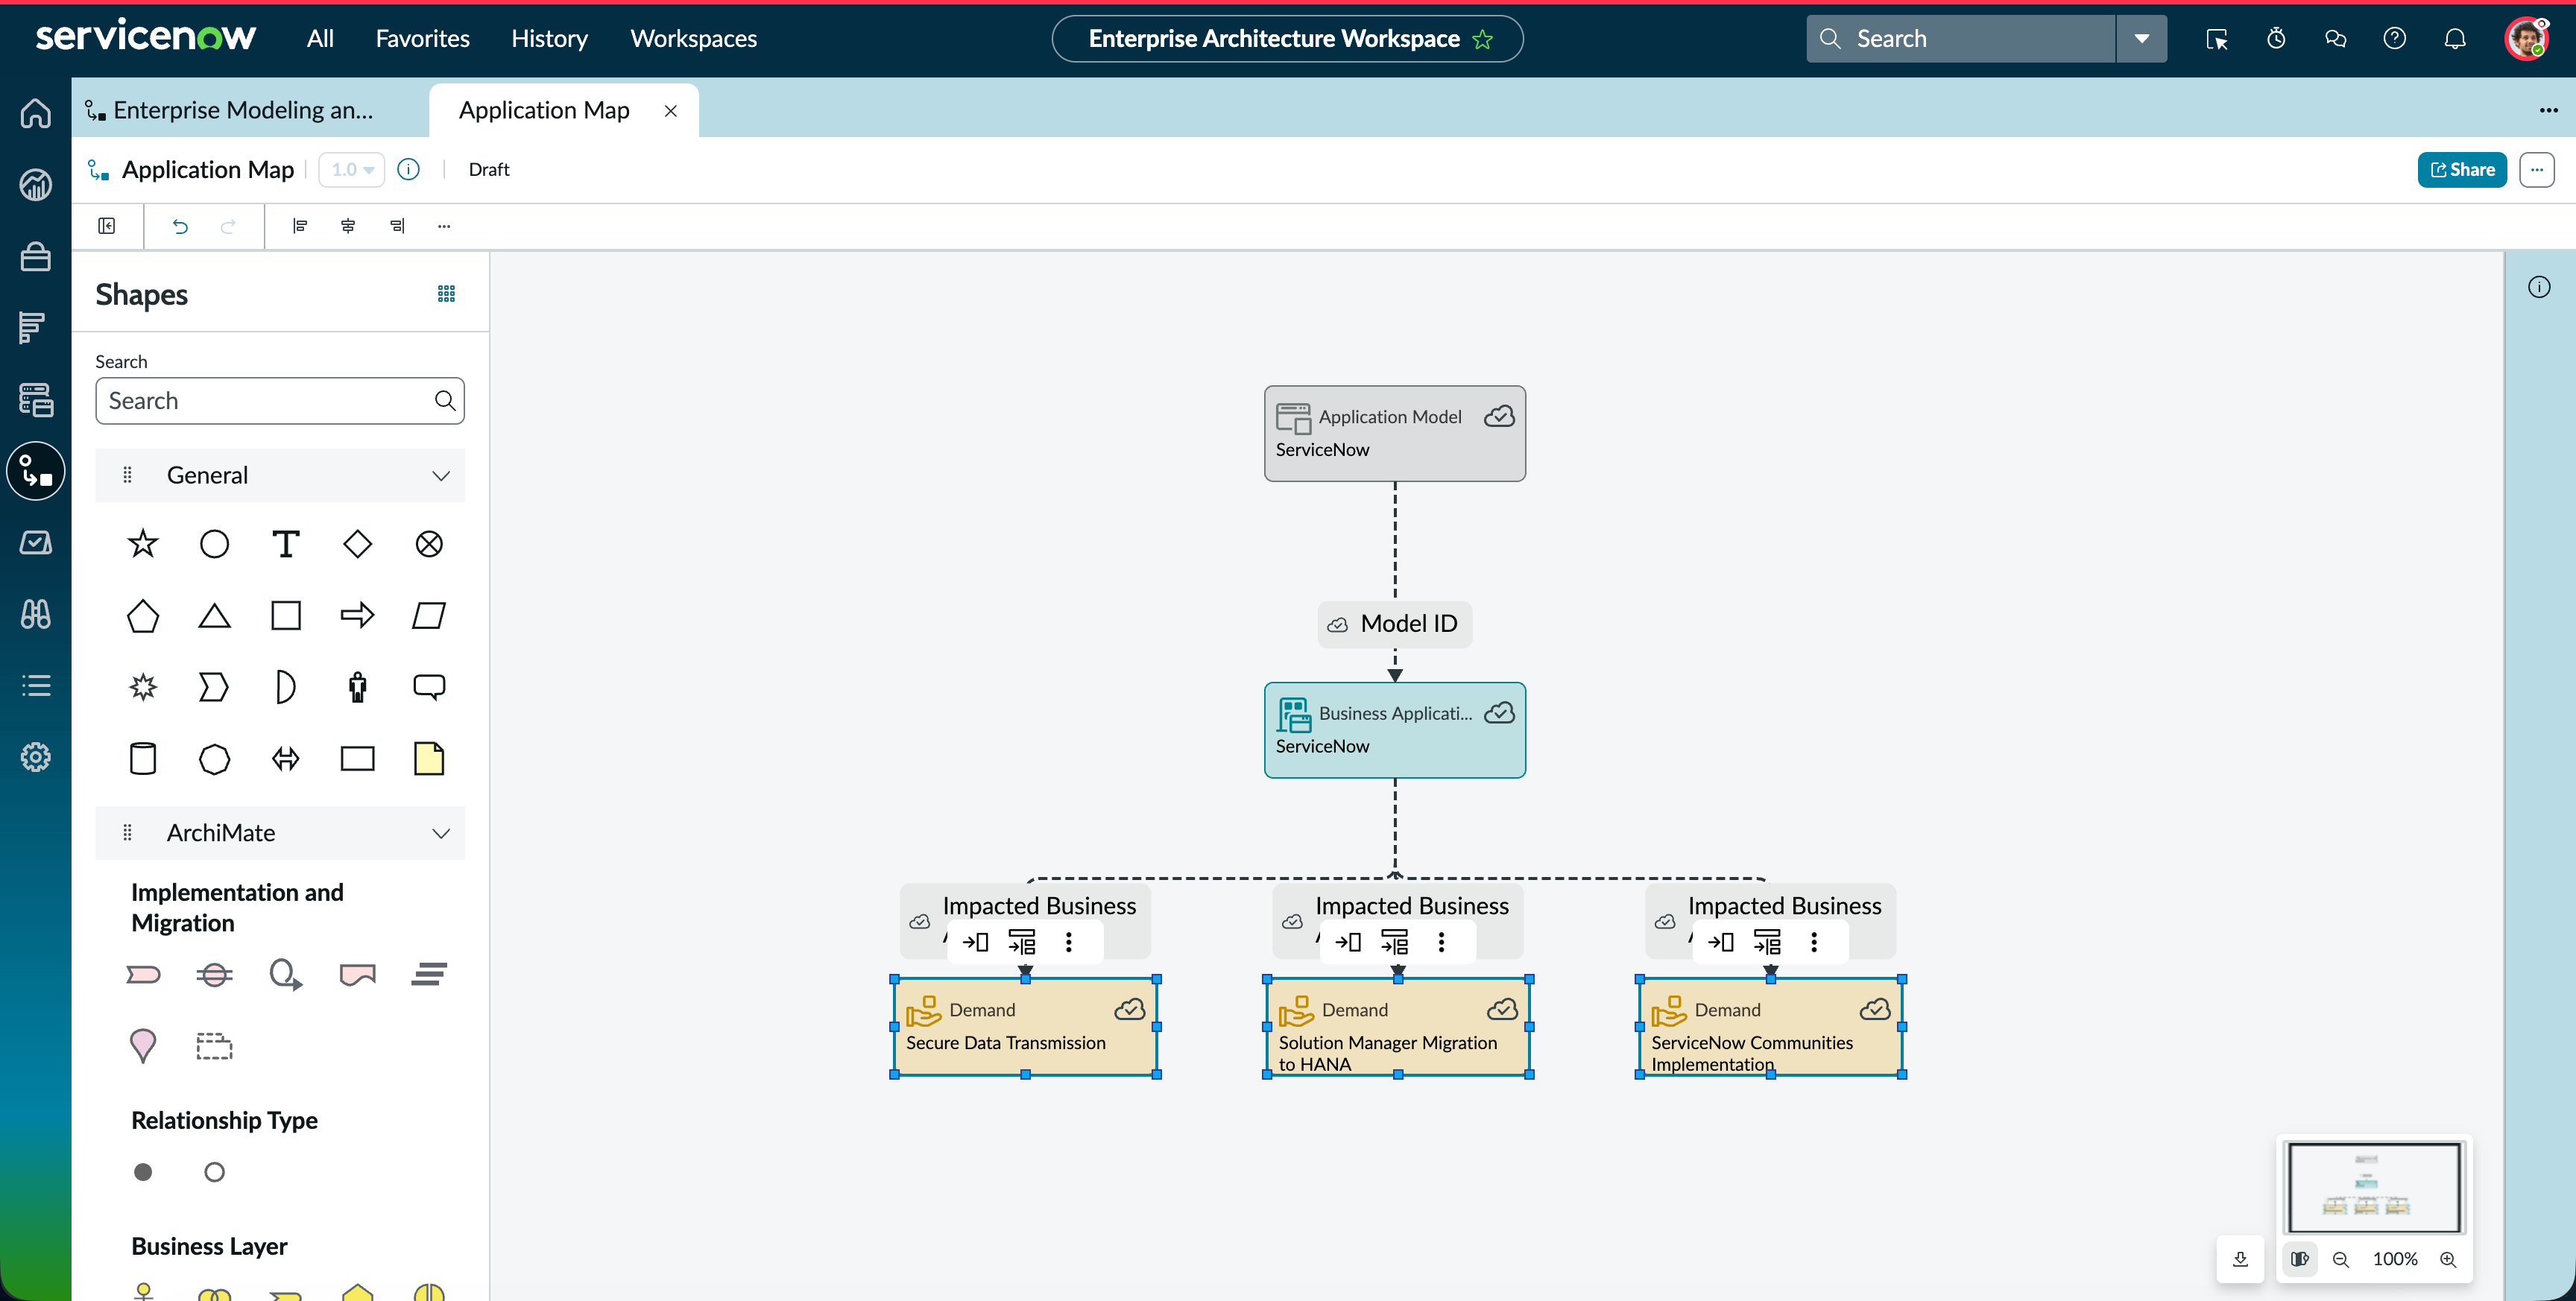Select the diamond shape
This screenshot has width=2576, height=1301.
(357, 544)
